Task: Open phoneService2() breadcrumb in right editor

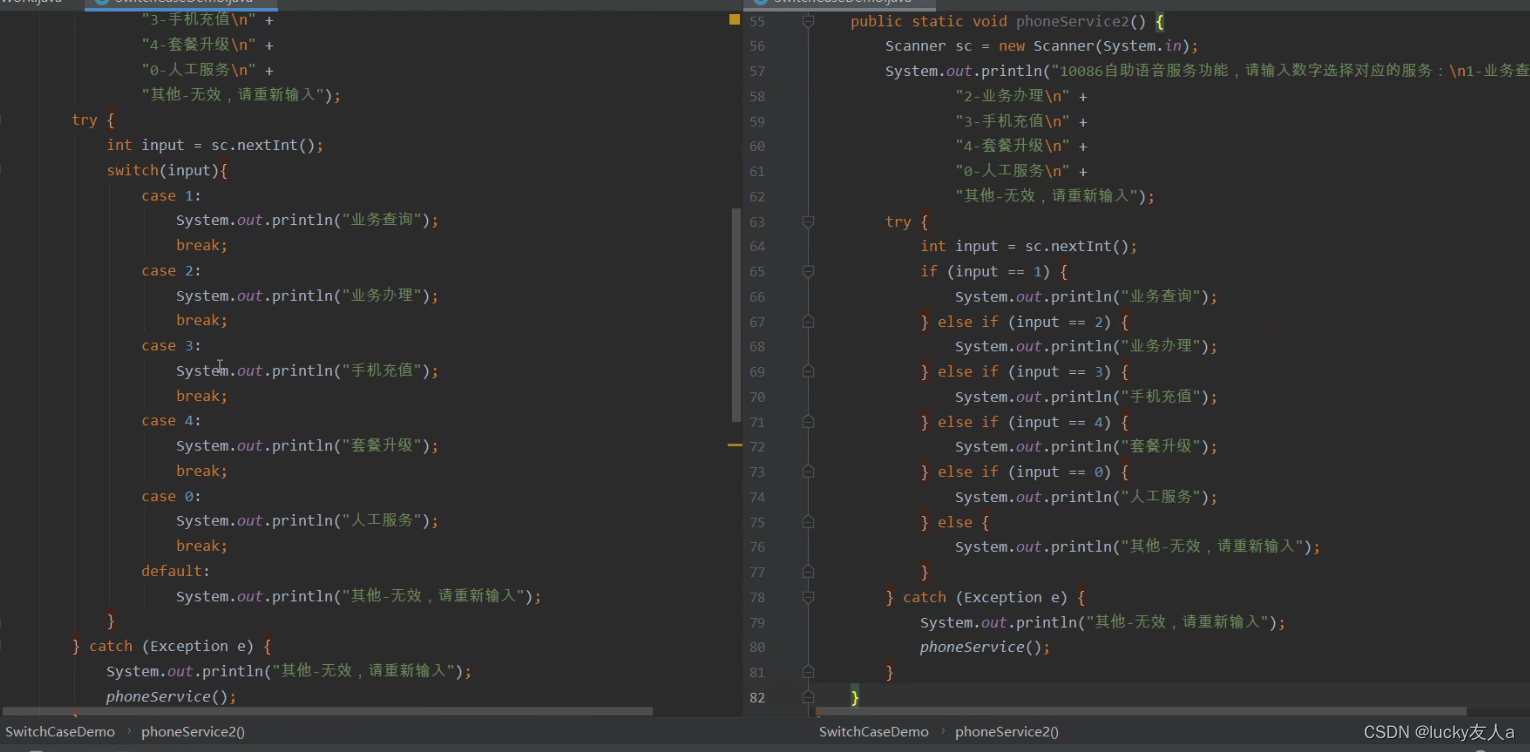Action: 1007,732
